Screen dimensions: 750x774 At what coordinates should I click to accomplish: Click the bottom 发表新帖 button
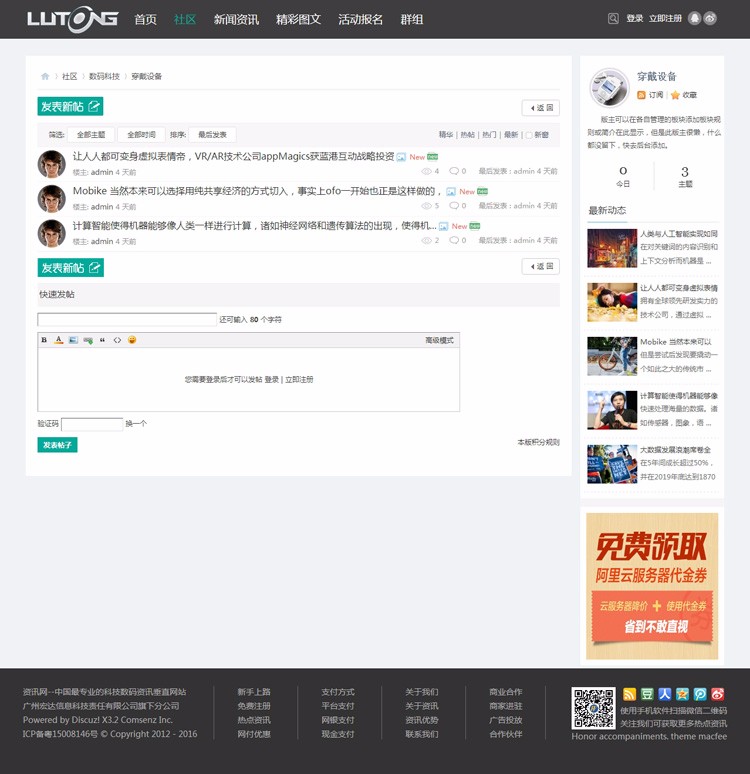point(71,268)
